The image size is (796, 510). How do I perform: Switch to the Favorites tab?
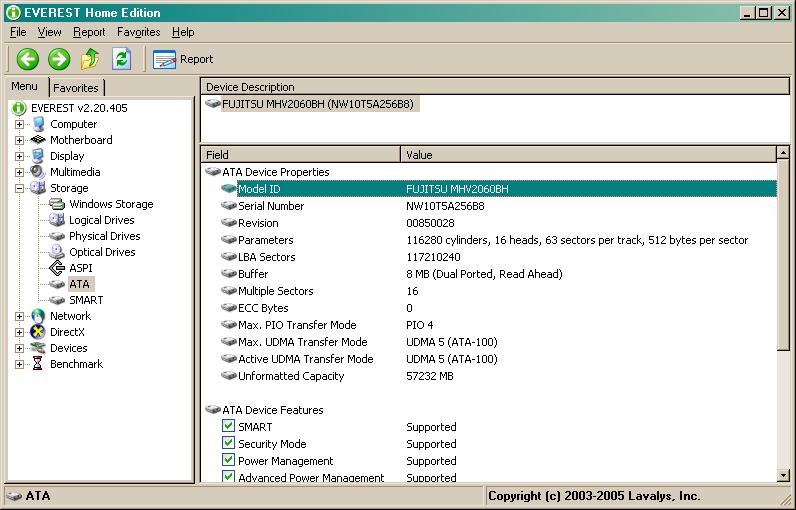76,88
